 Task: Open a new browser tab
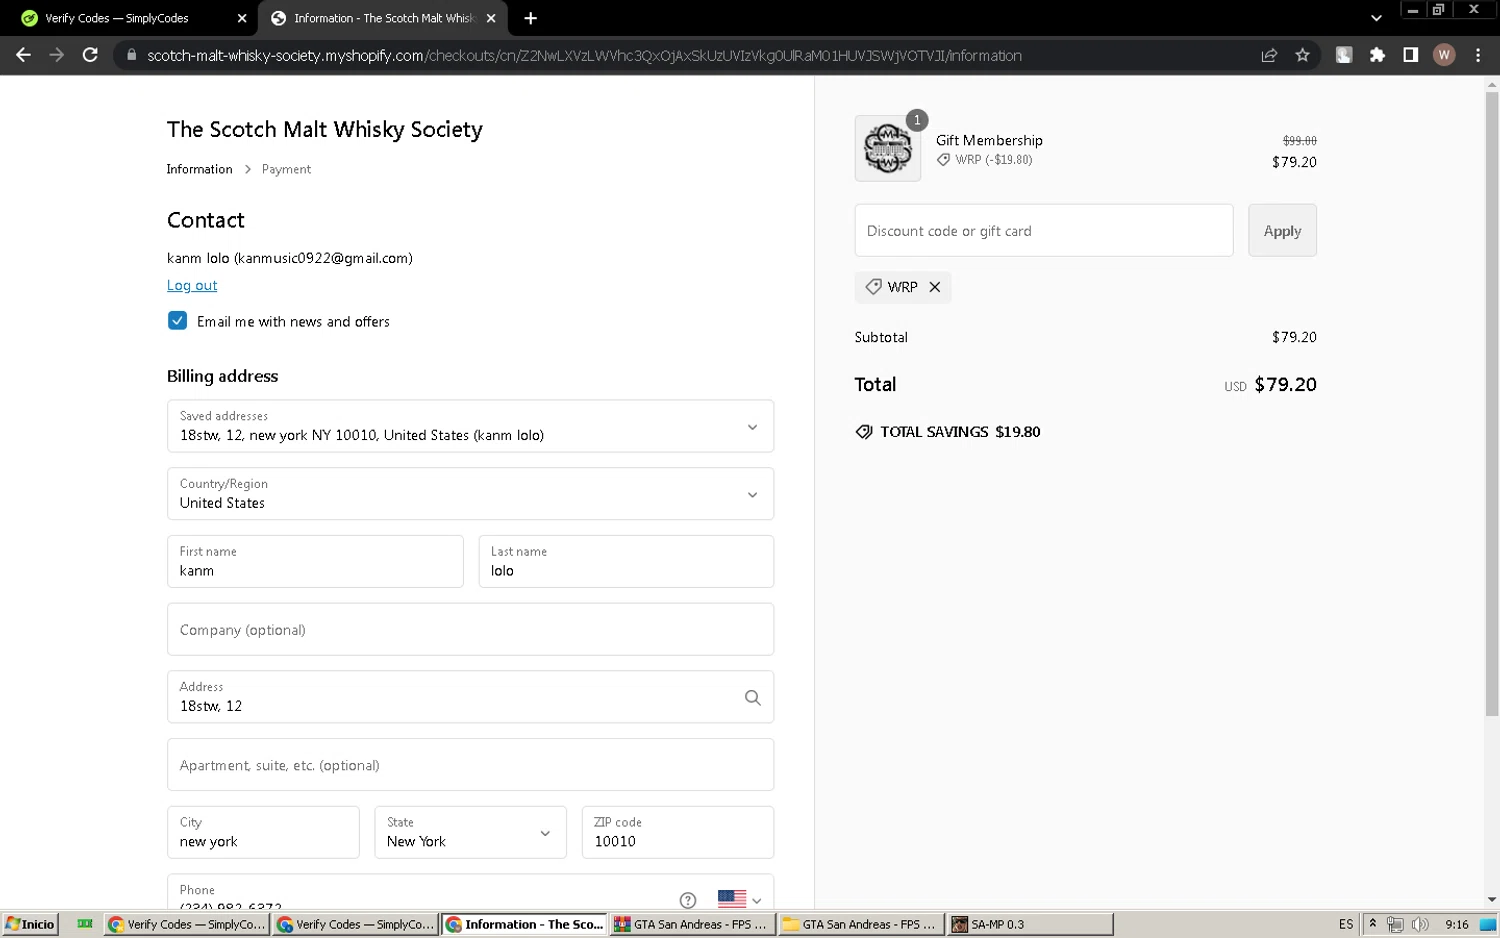pyautogui.click(x=530, y=18)
